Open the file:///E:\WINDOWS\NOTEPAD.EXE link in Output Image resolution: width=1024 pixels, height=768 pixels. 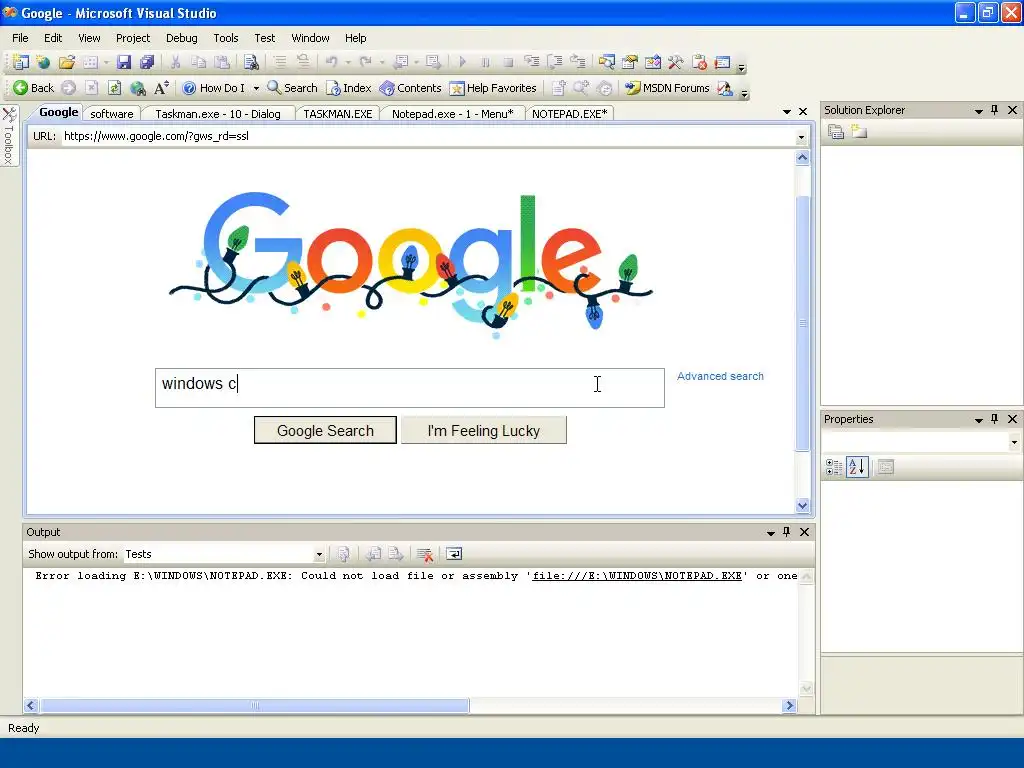(x=637, y=576)
